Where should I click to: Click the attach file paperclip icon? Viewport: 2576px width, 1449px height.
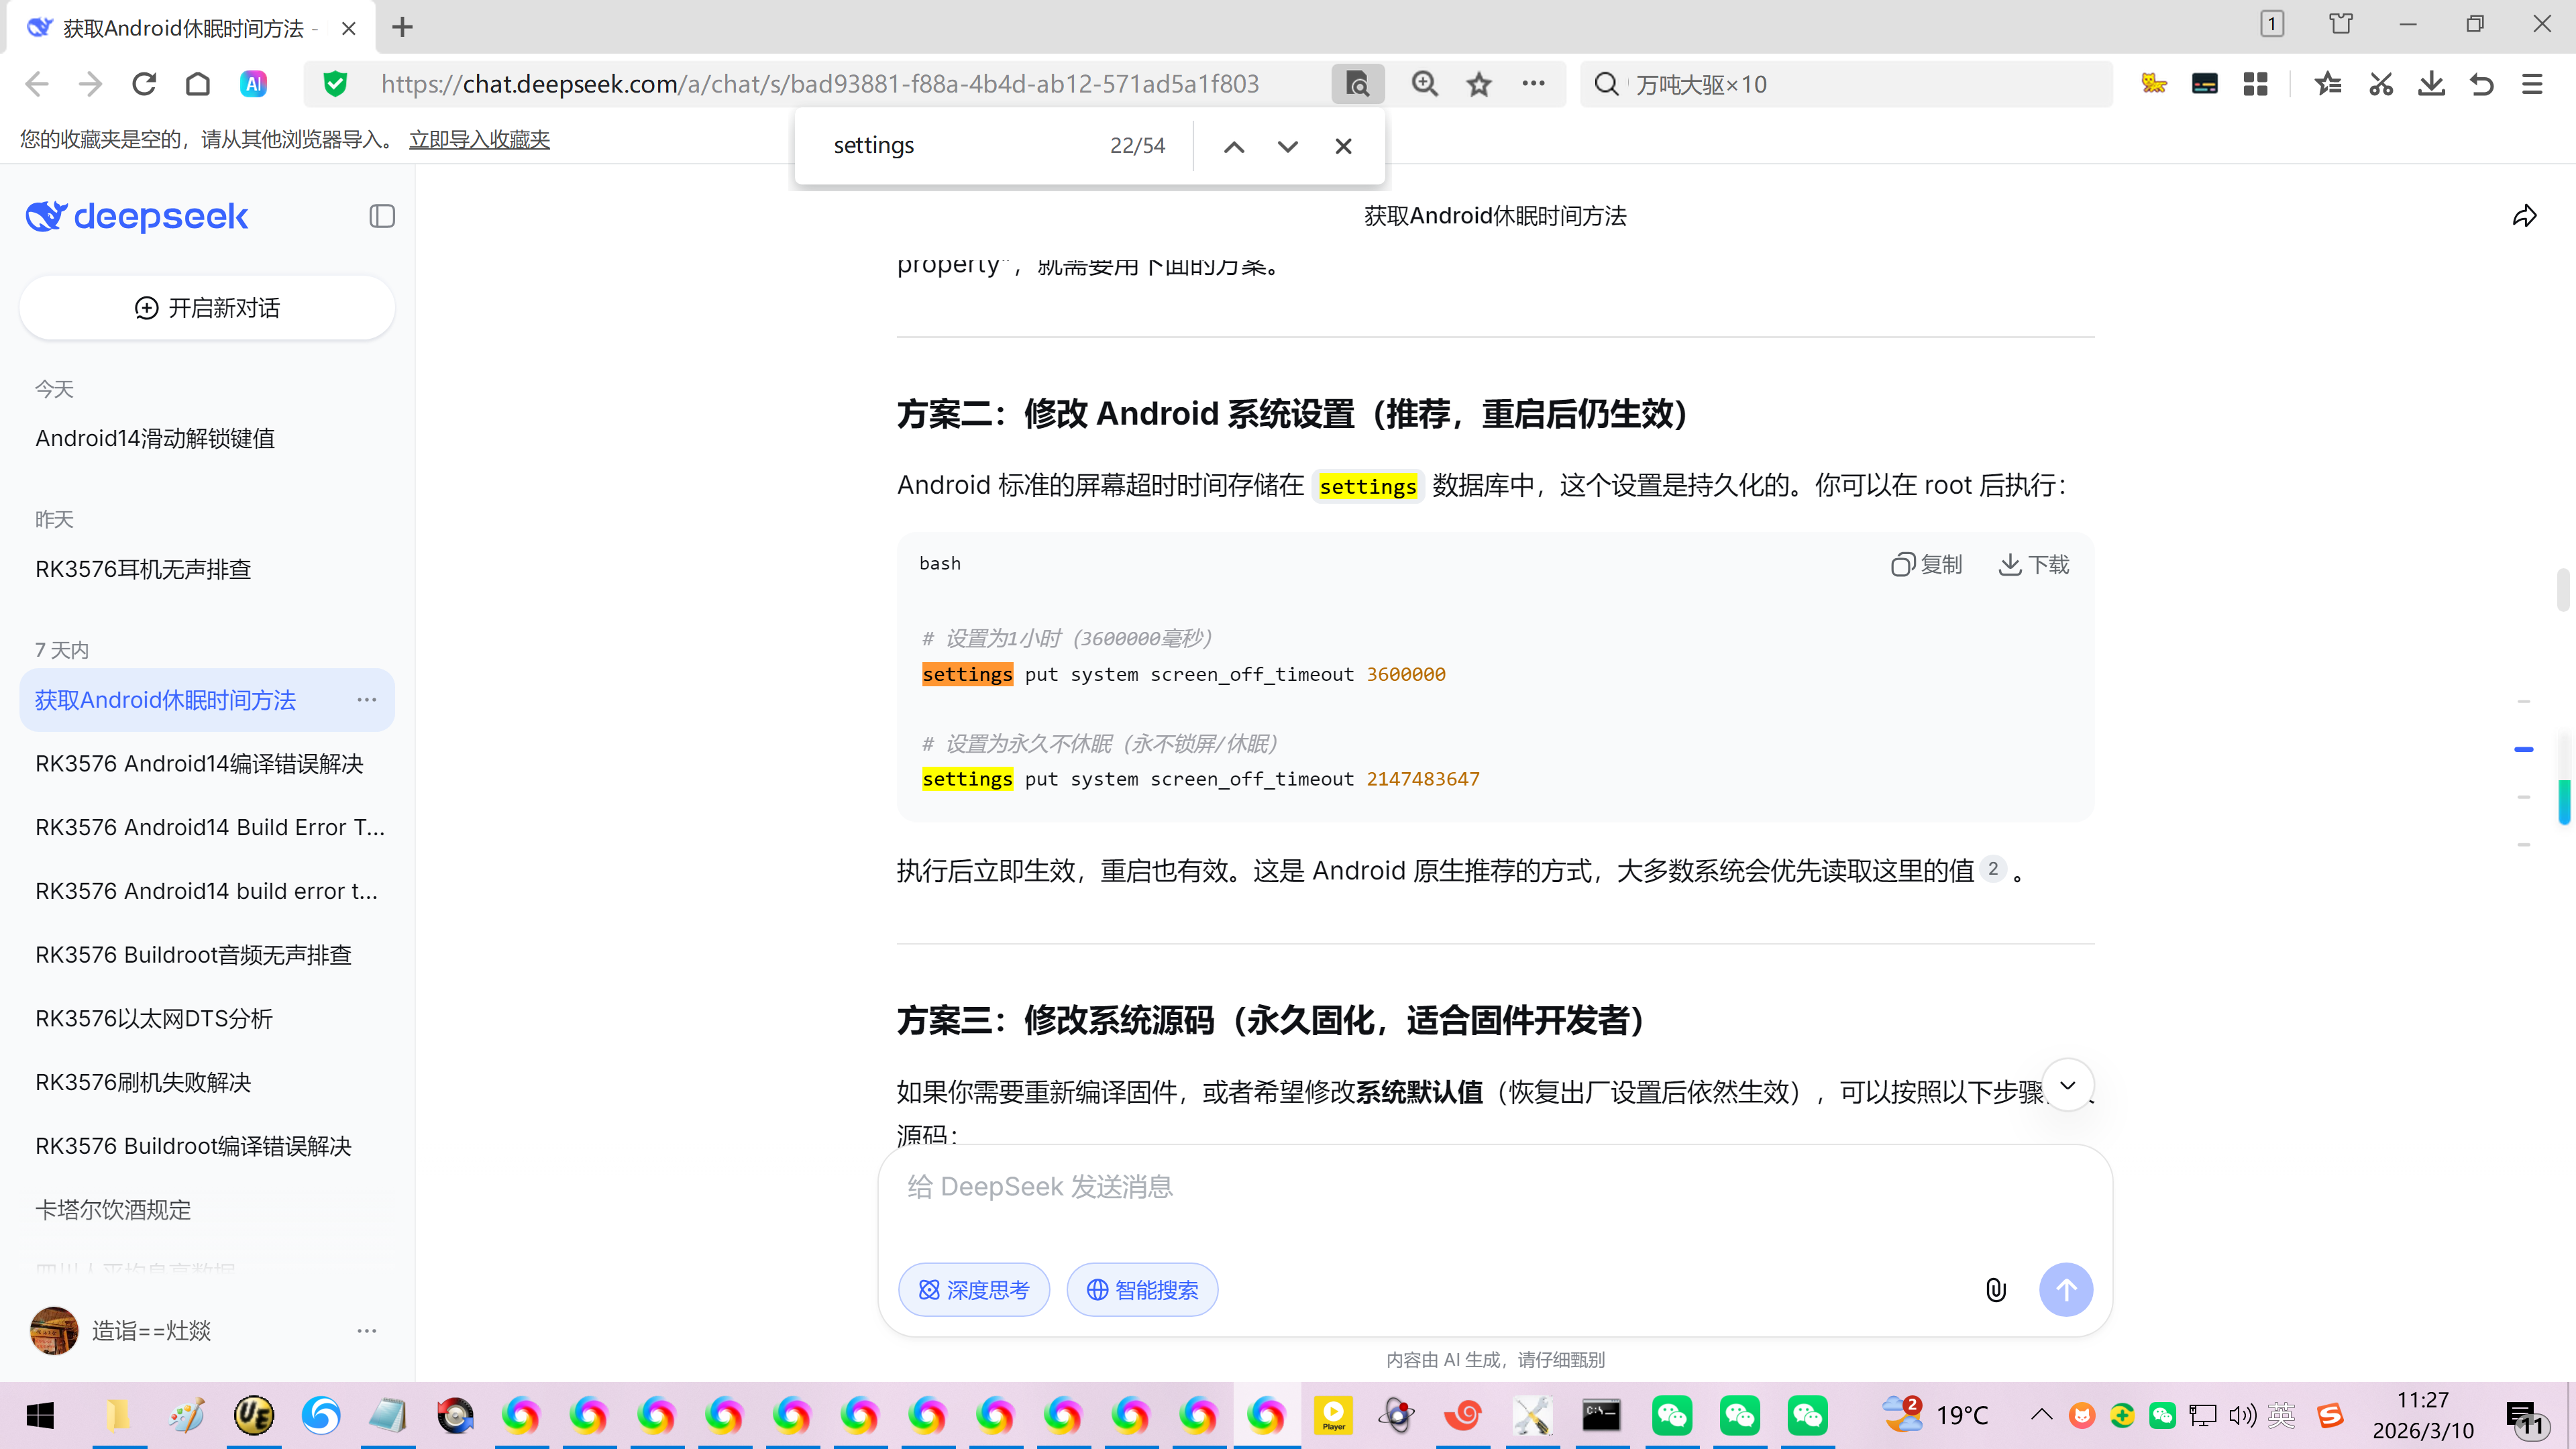click(x=1995, y=1290)
